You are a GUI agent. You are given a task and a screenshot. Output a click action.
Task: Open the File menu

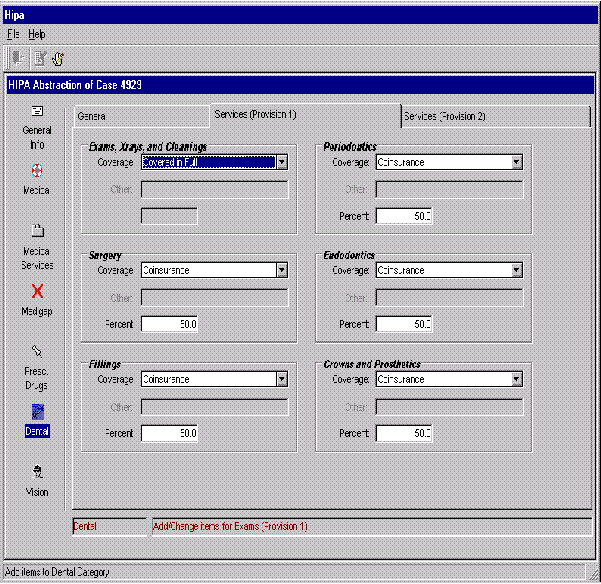tap(13, 34)
